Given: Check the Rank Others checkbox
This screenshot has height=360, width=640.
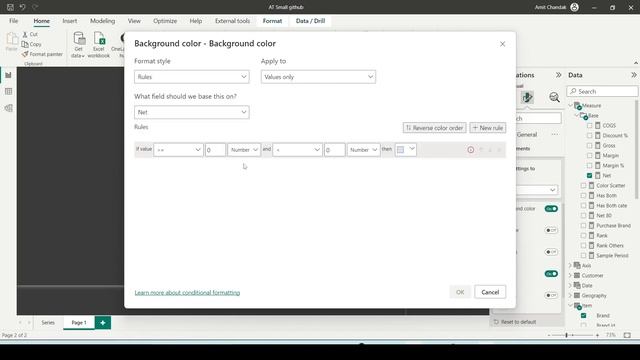Looking at the screenshot, I should (x=583, y=245).
